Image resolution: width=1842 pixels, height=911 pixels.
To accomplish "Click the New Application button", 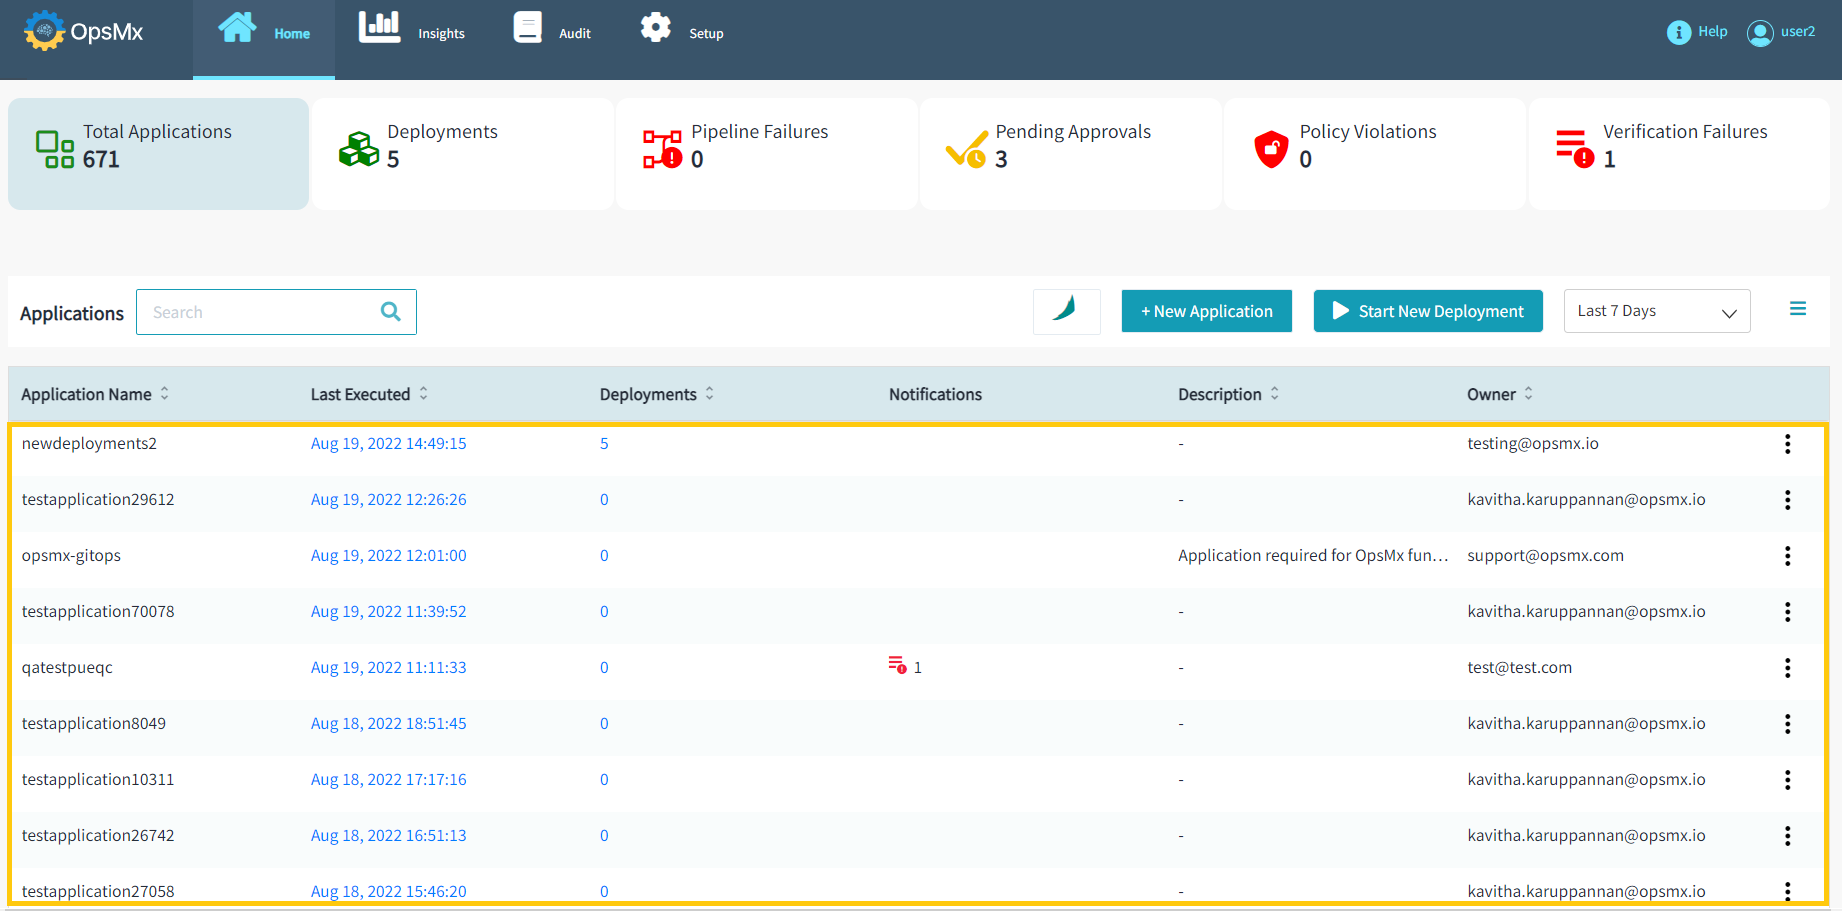I will [x=1206, y=311].
